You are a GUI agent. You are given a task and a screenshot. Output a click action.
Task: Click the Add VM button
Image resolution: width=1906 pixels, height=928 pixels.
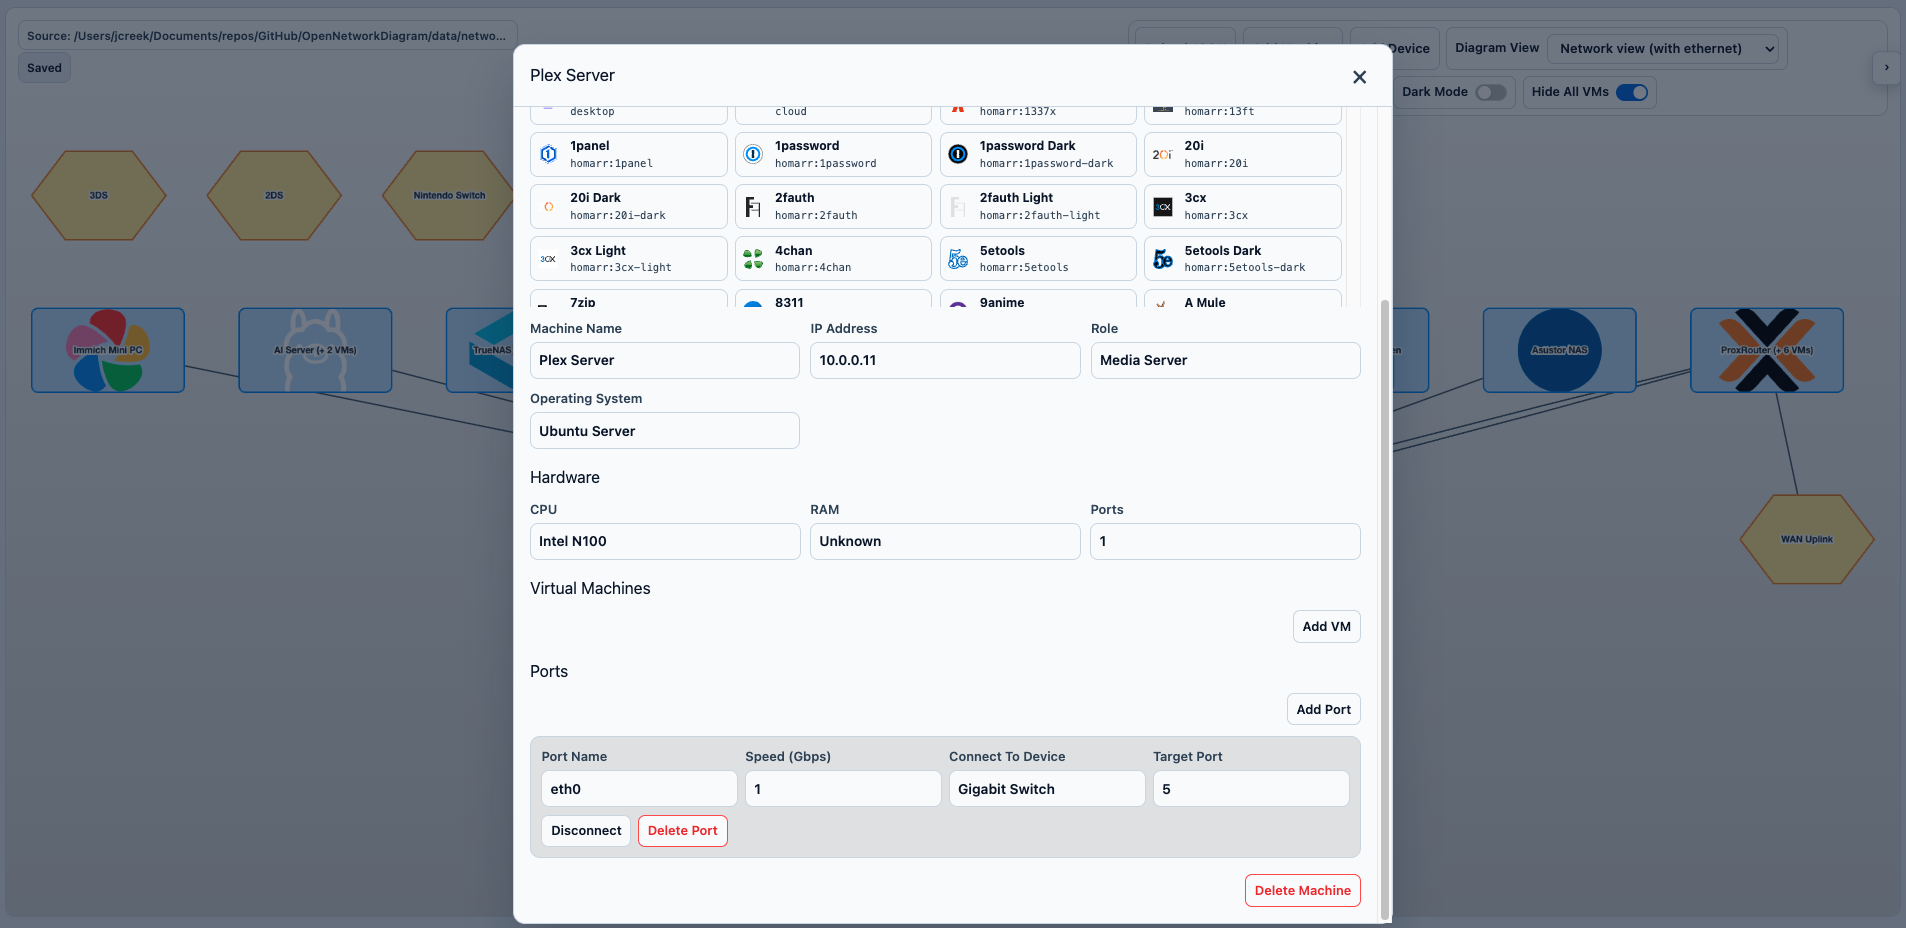1326,626
